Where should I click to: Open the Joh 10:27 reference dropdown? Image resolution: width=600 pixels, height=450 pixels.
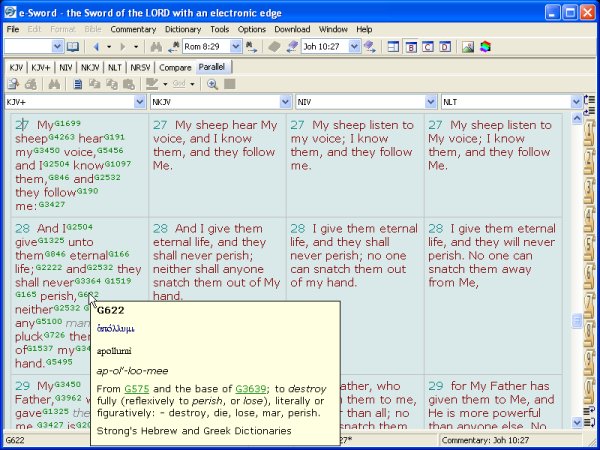pyautogui.click(x=354, y=47)
